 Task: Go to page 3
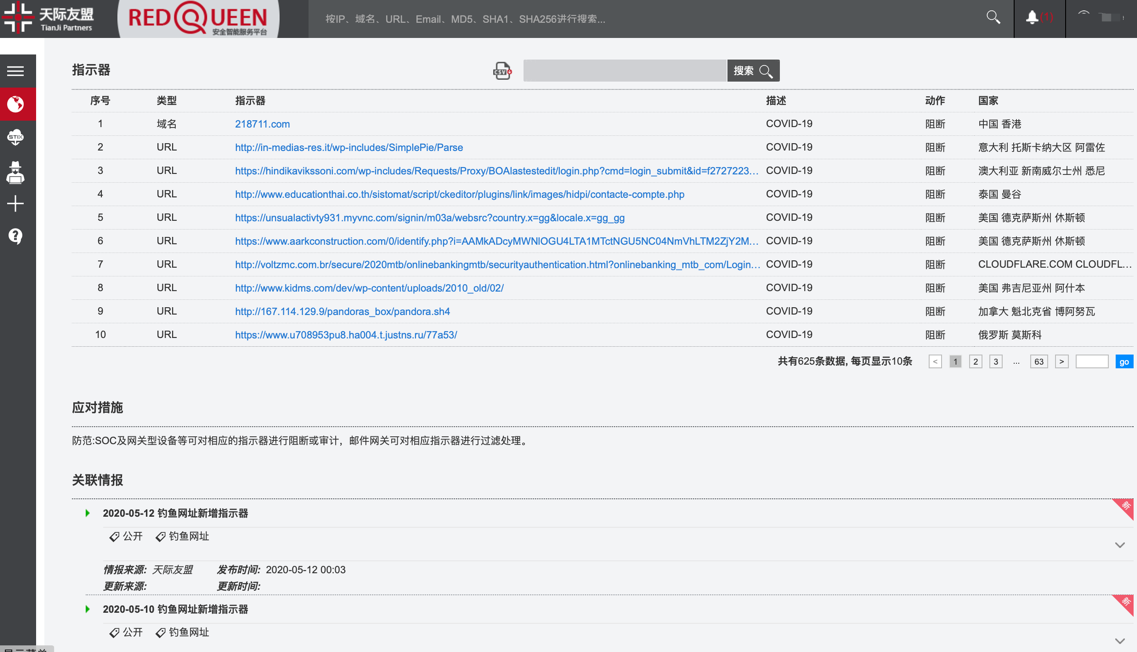996,361
